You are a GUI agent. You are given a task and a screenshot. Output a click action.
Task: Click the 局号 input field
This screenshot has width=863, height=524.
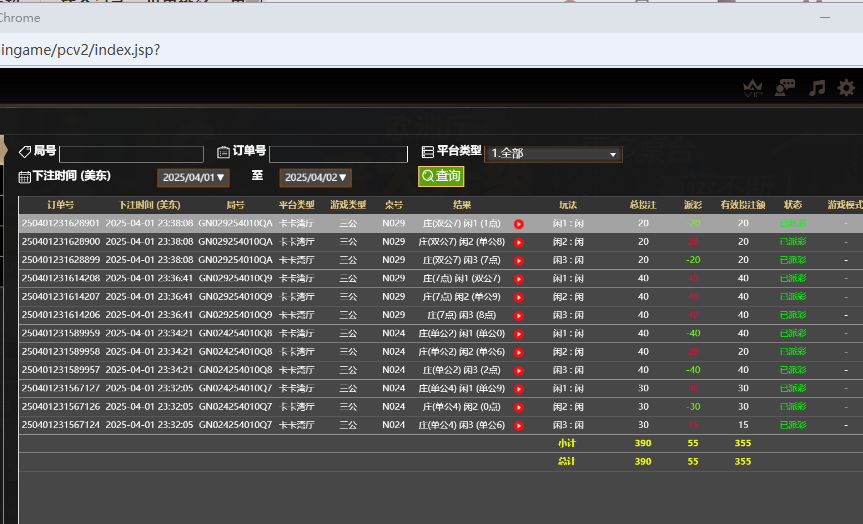(x=131, y=154)
